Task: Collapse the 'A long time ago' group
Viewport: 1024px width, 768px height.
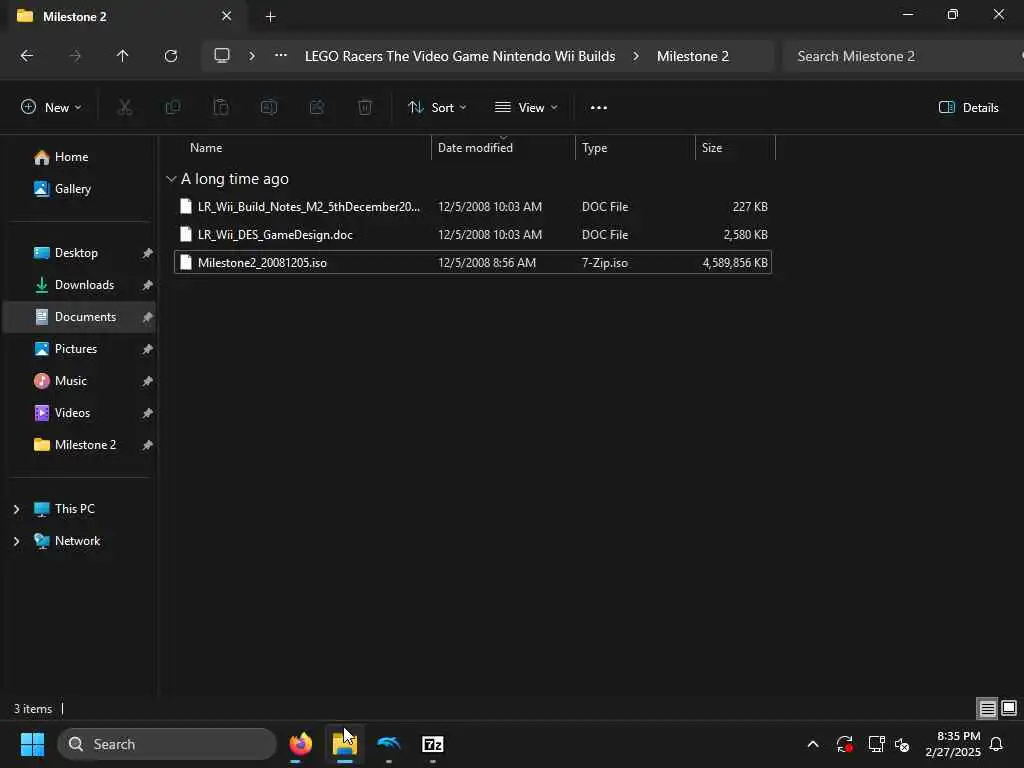Action: pyautogui.click(x=171, y=179)
